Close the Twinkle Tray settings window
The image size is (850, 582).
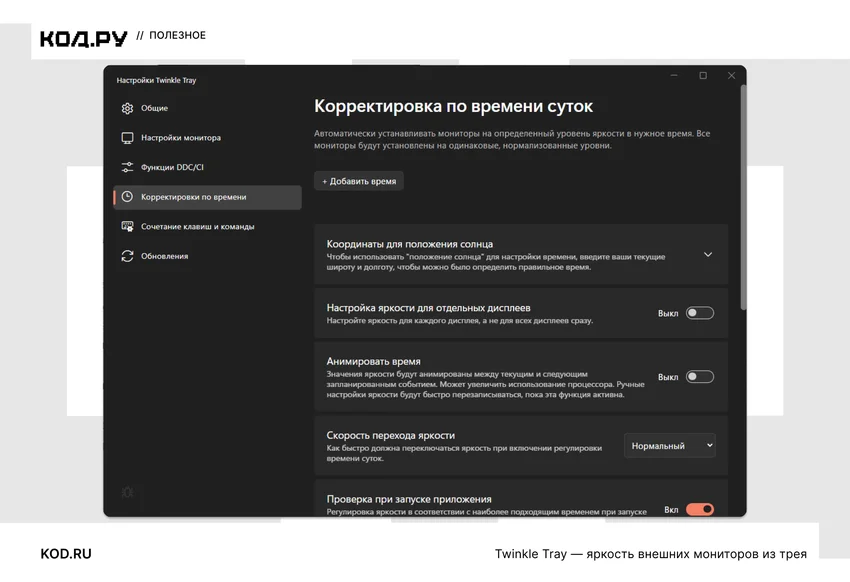click(x=731, y=75)
